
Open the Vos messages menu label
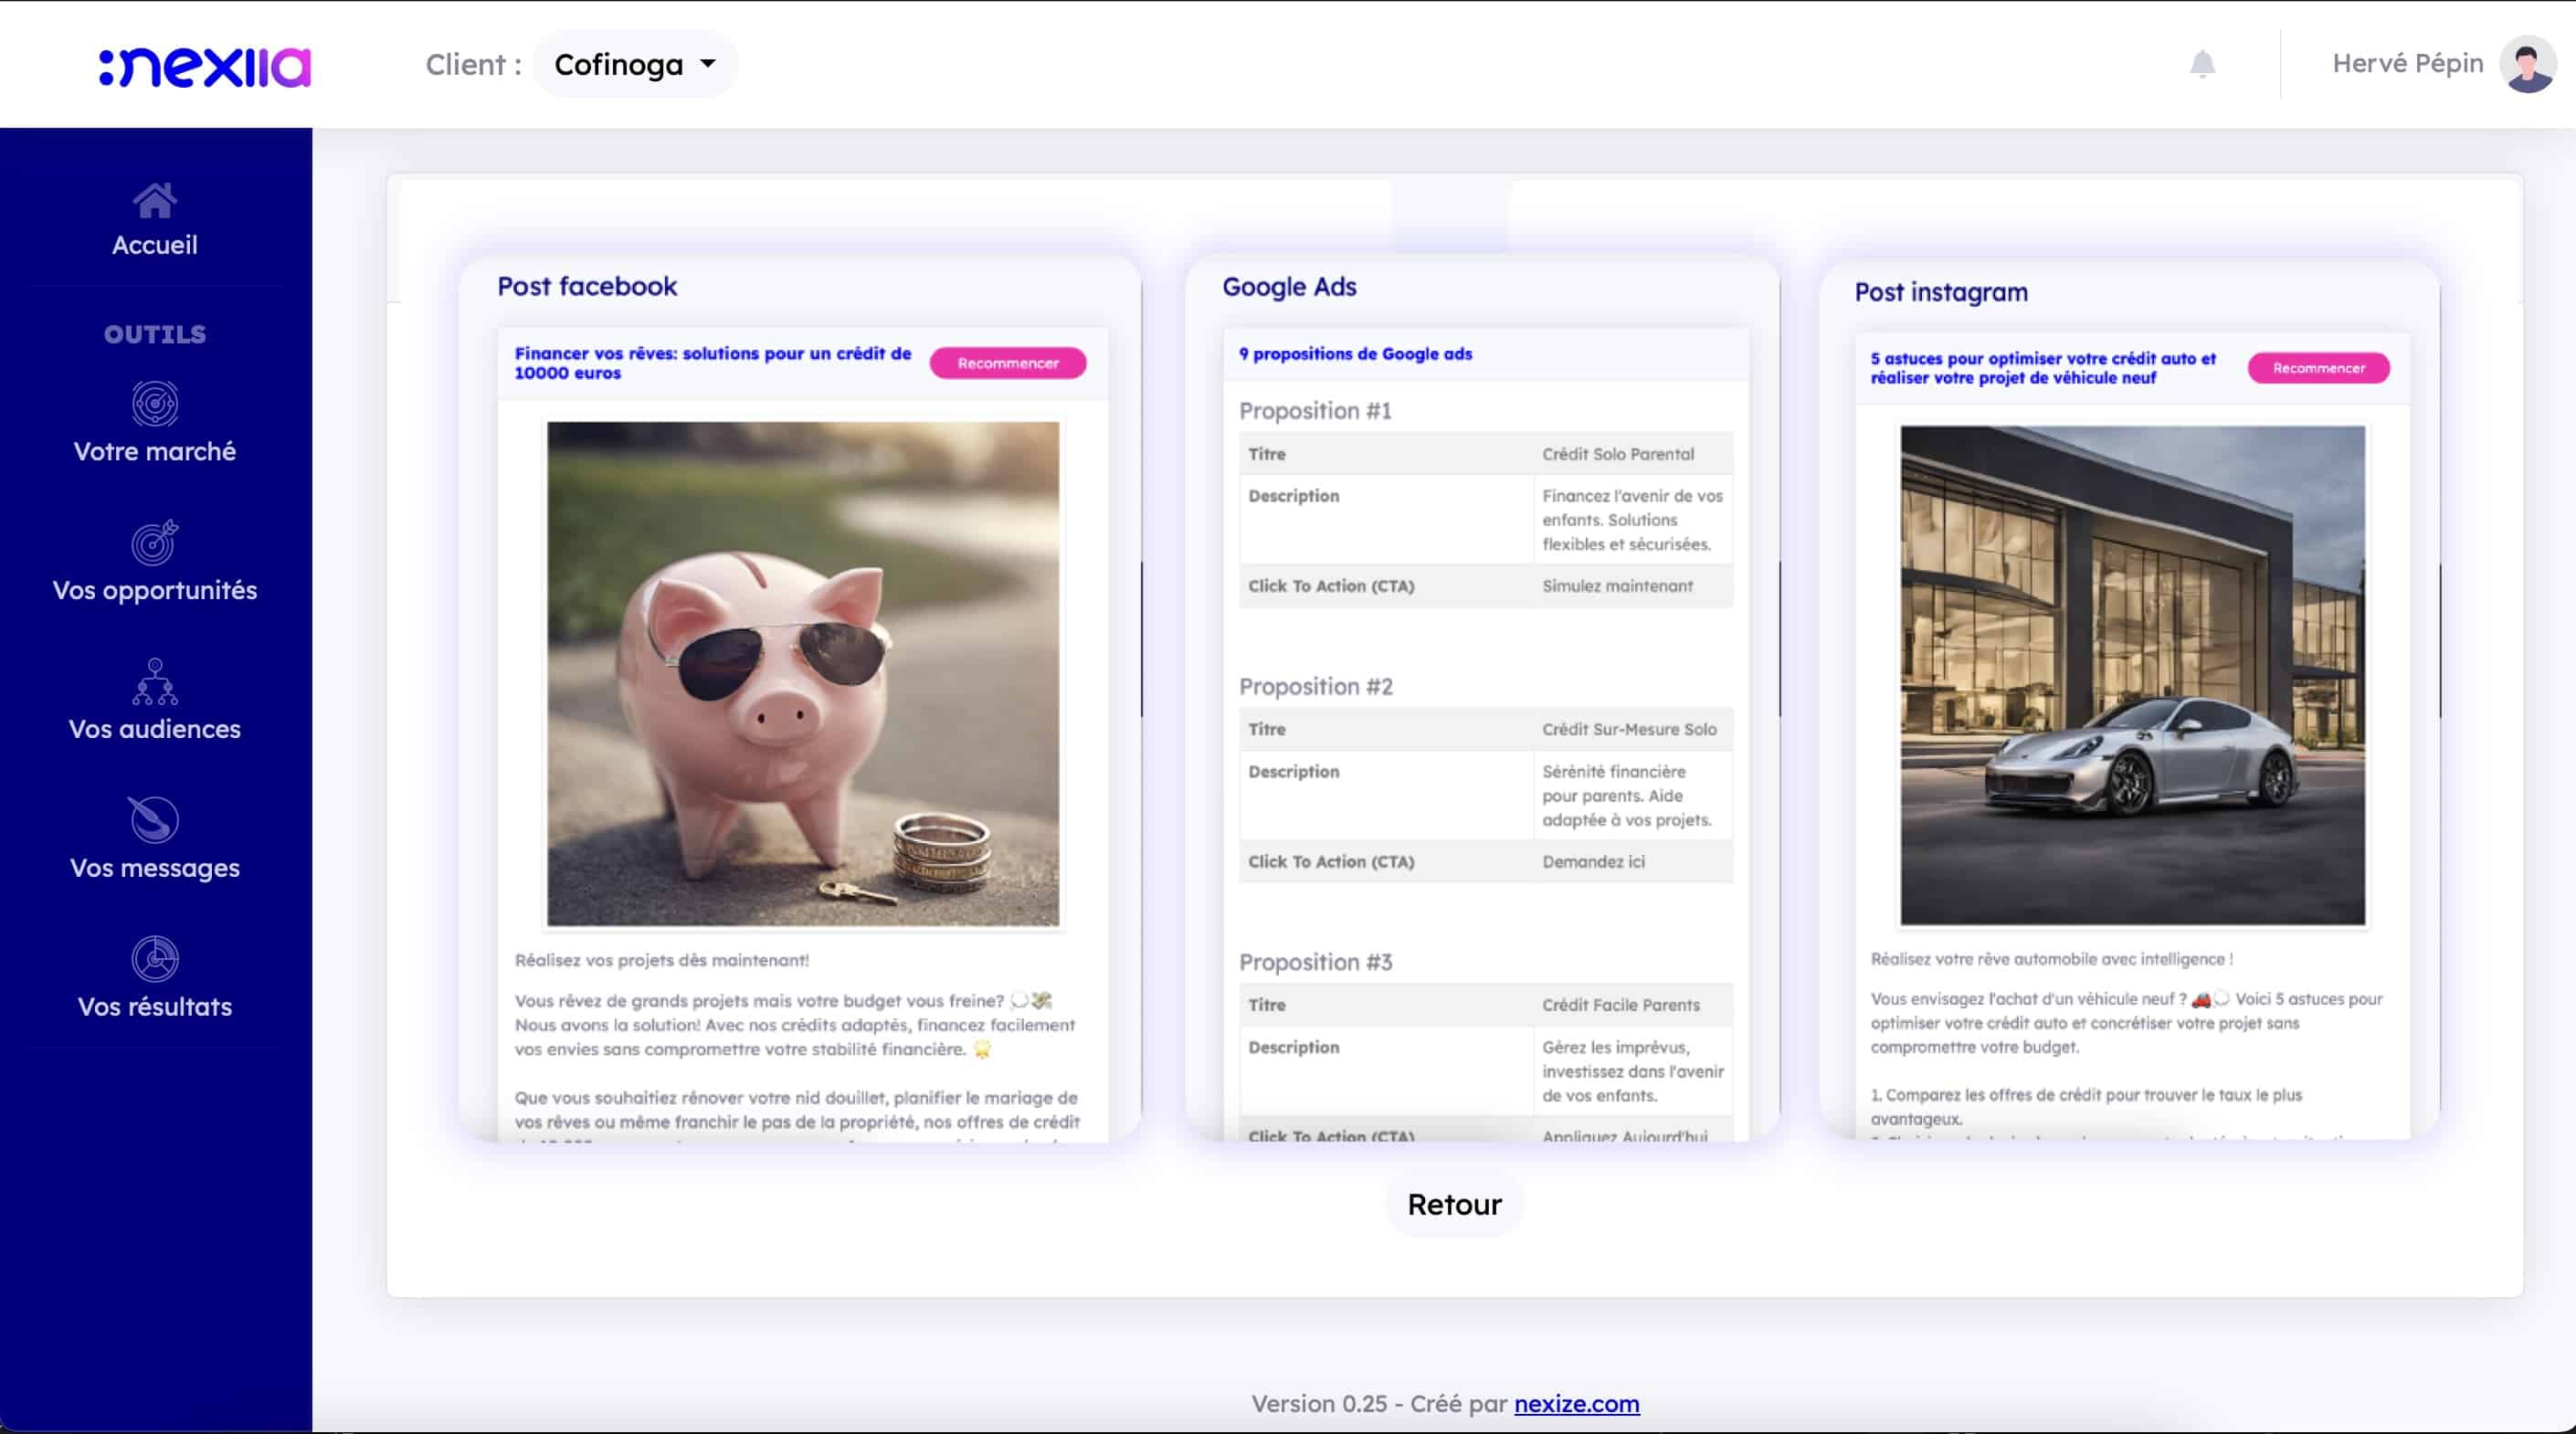click(x=155, y=868)
